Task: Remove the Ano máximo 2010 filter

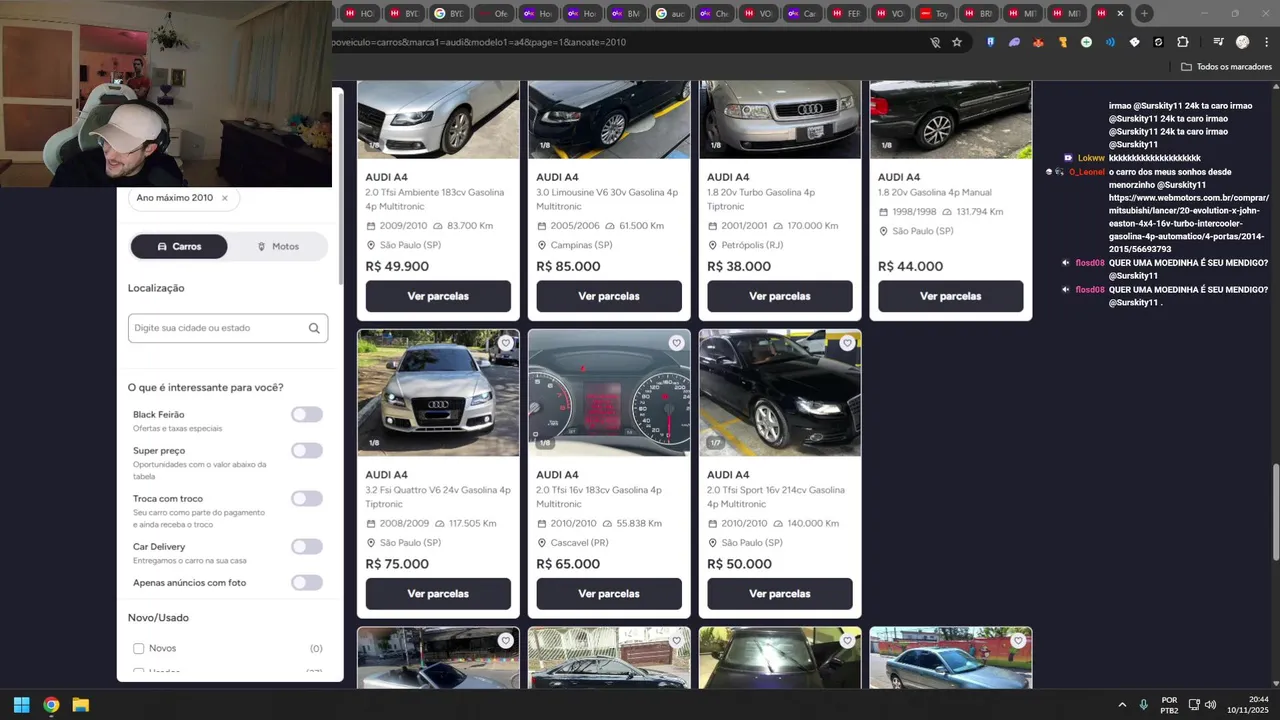Action: 224,198
